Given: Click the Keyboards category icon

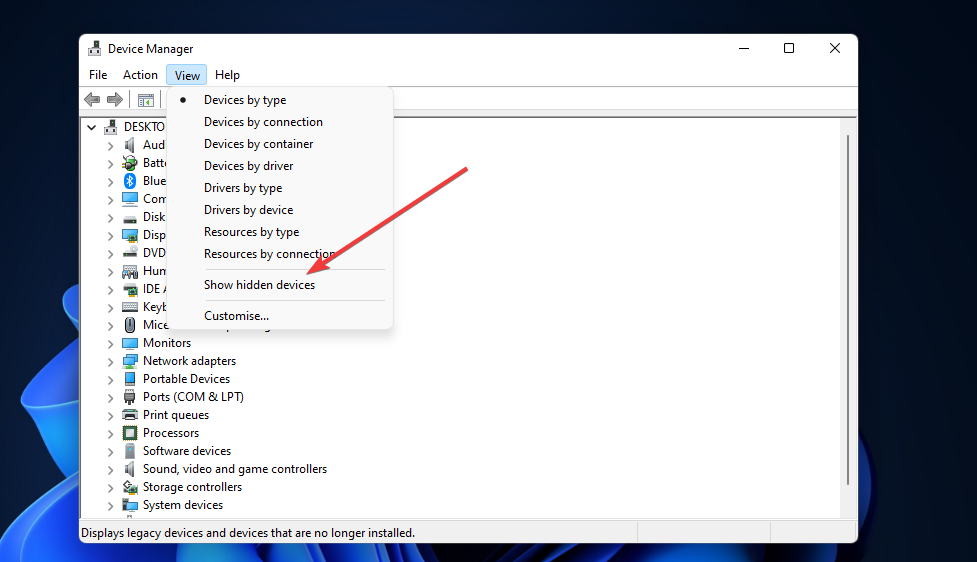Looking at the screenshot, I should click(130, 307).
